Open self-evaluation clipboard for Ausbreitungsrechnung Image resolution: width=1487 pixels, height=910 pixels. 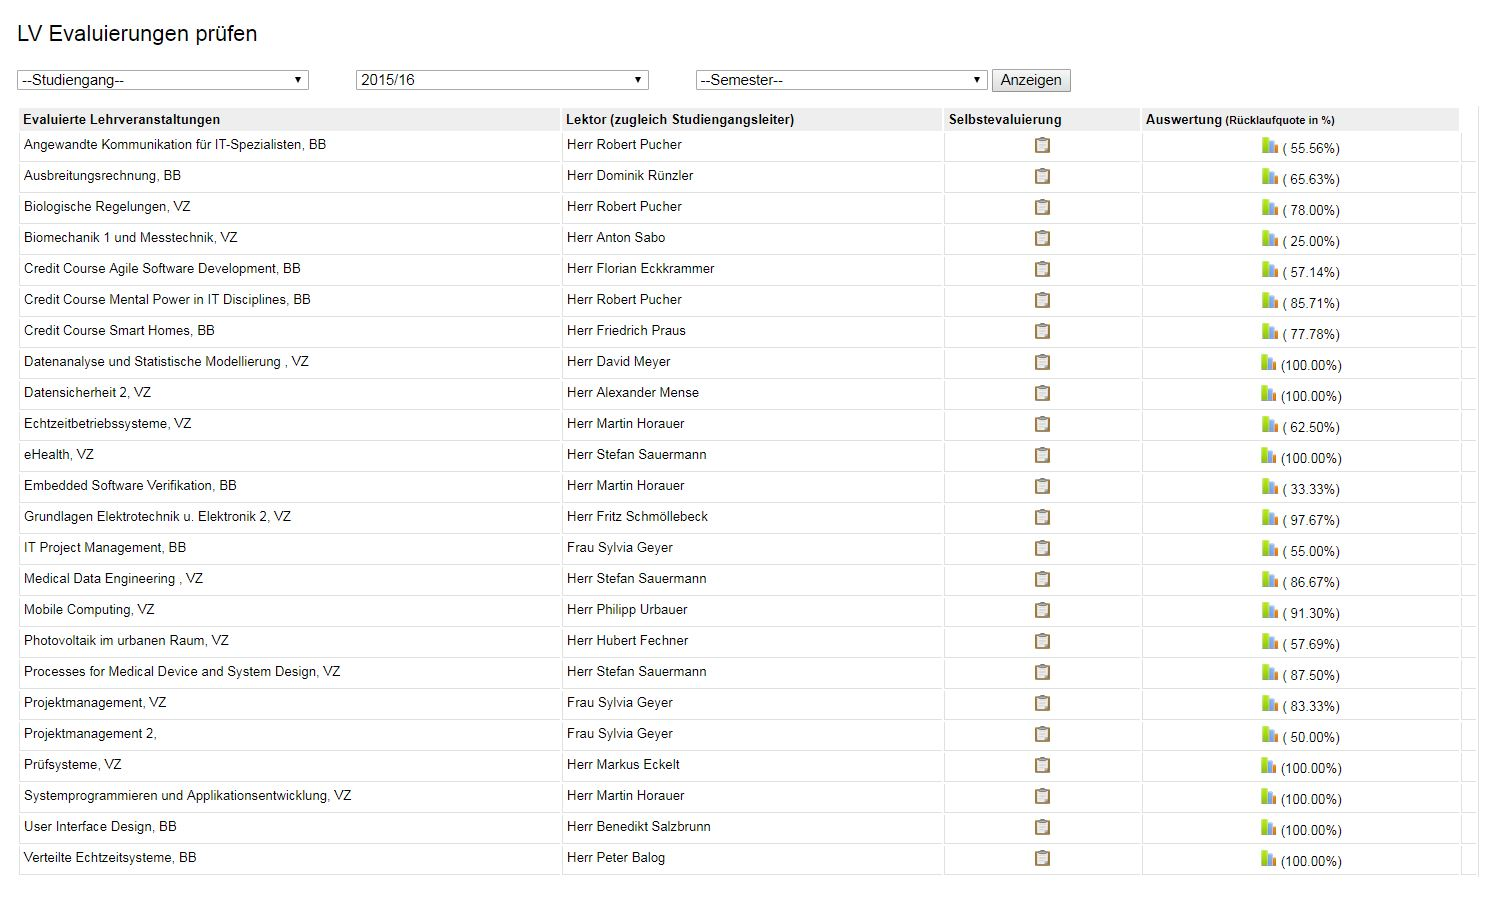click(1042, 176)
